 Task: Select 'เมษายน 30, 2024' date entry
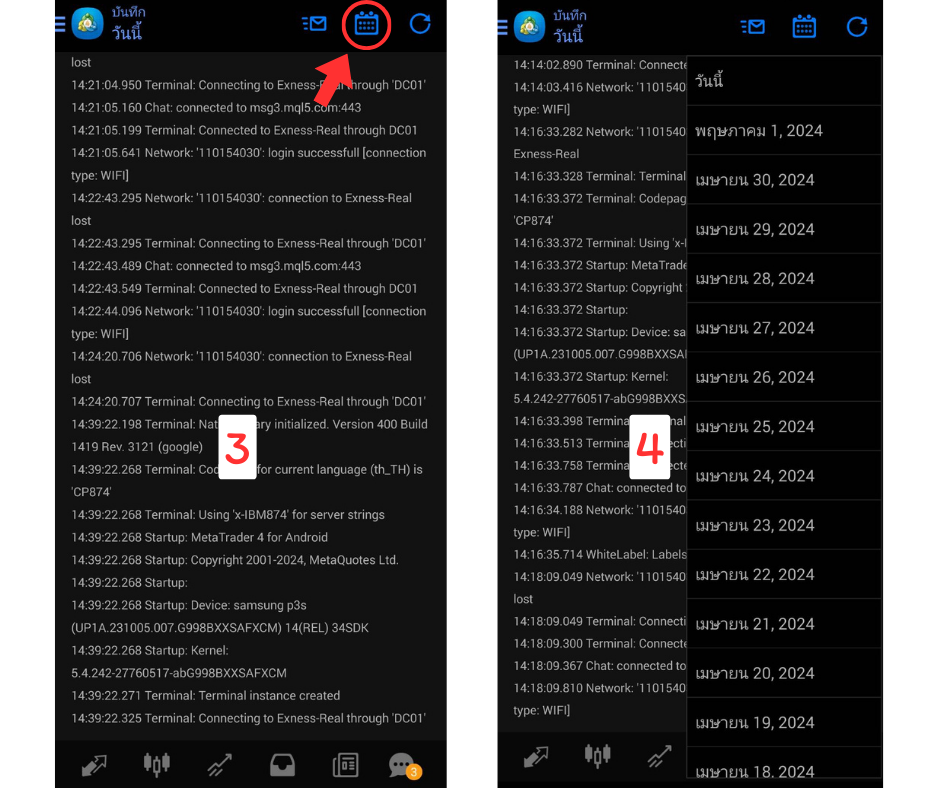click(x=784, y=180)
